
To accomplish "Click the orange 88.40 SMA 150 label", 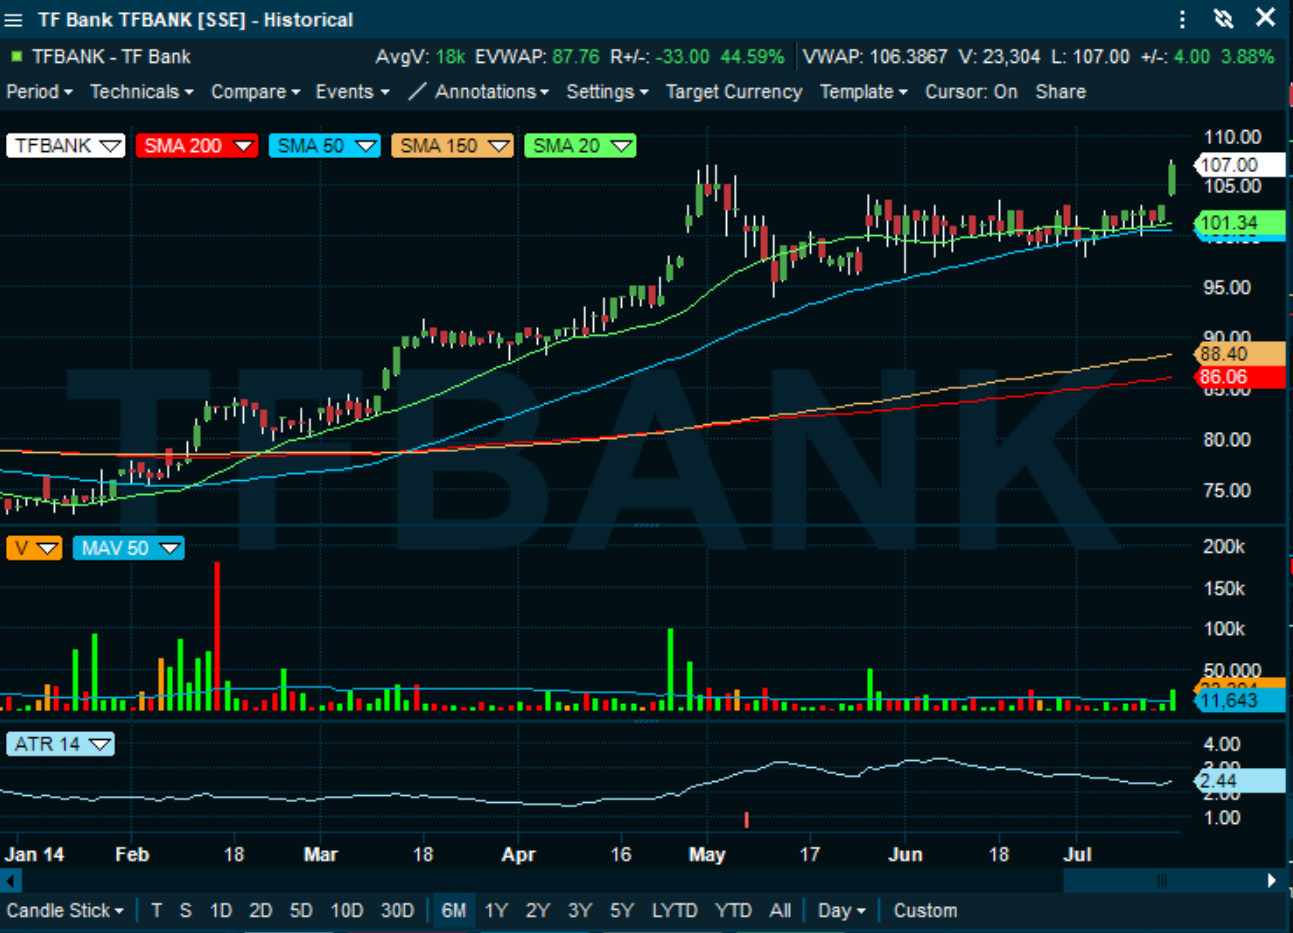I will (x=1238, y=354).
